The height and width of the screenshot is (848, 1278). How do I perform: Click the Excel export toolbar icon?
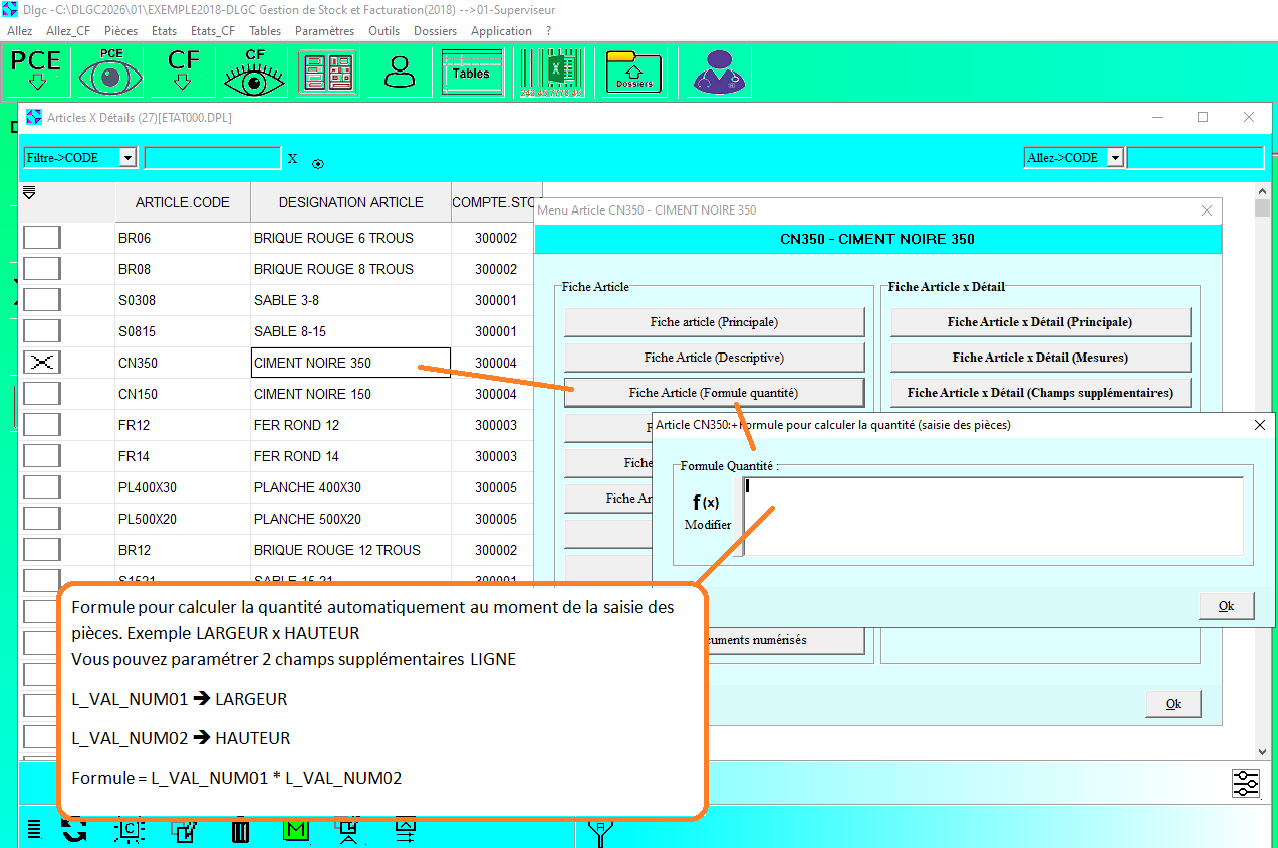tap(551, 71)
